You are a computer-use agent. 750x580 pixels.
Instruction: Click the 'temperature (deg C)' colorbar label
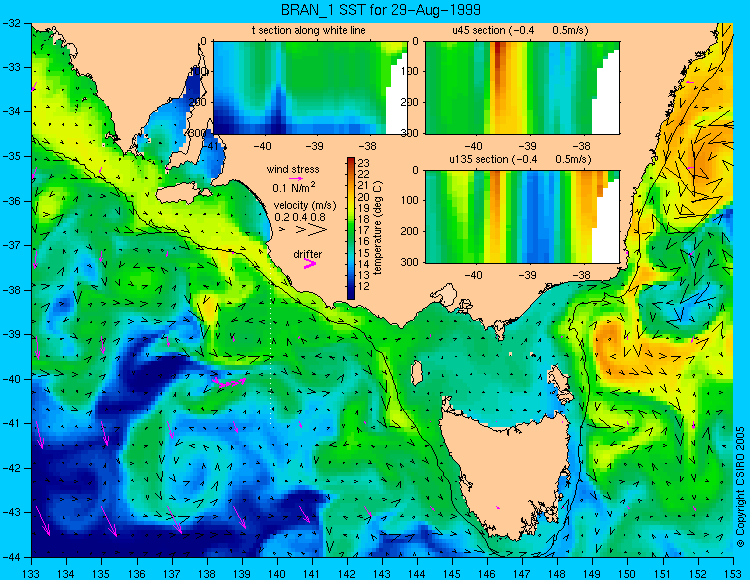(378, 228)
